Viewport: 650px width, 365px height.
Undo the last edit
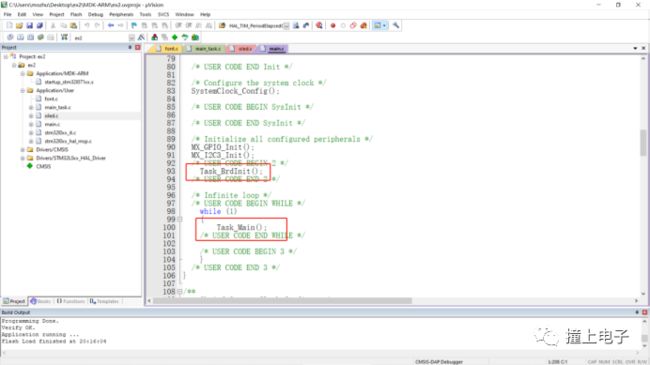tap(87, 26)
